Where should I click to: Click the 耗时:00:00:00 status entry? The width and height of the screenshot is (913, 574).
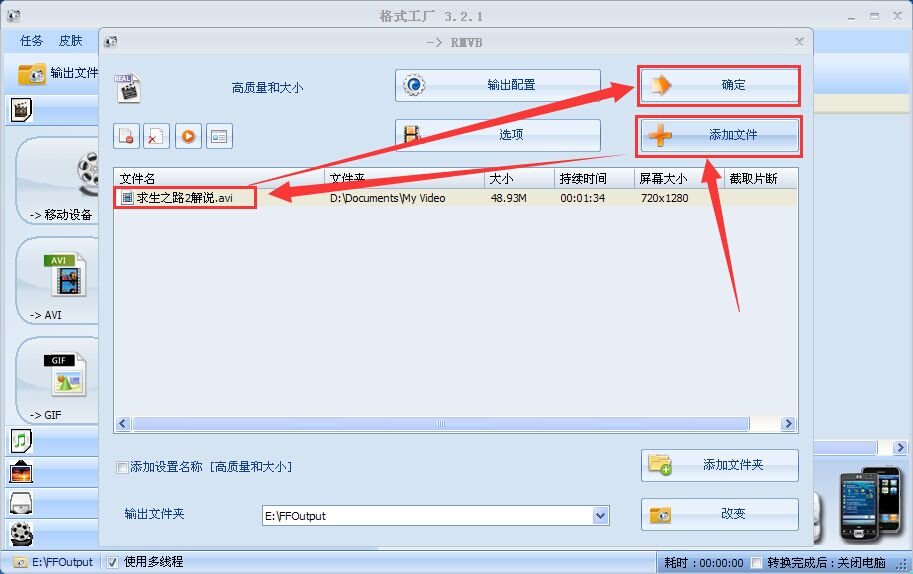coord(703,563)
